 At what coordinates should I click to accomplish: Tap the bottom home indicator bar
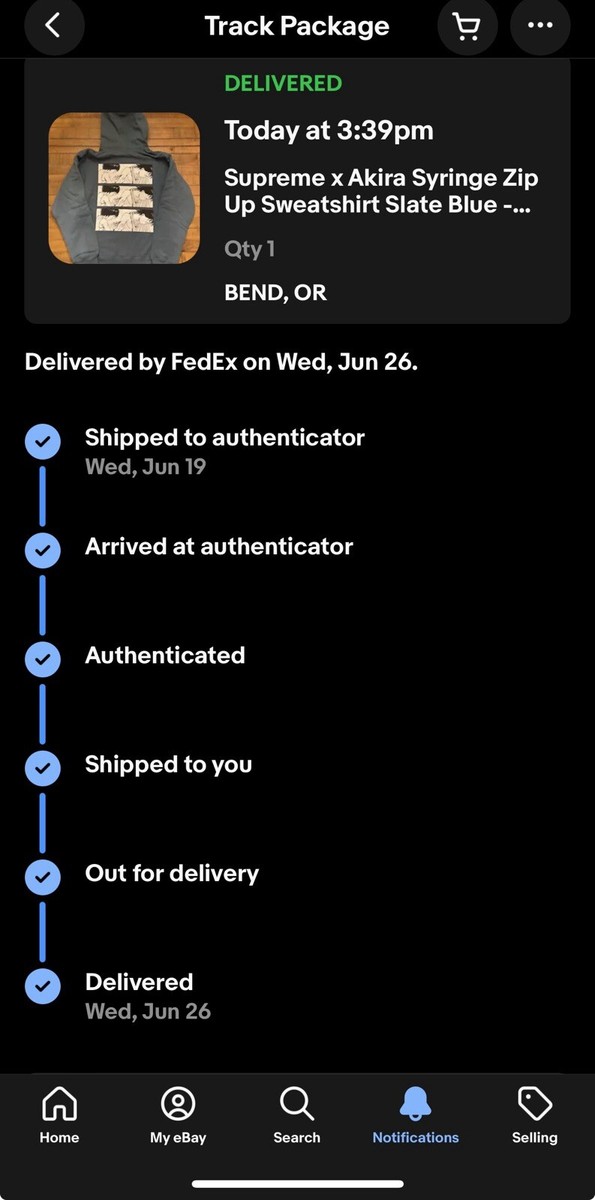click(x=297, y=1185)
